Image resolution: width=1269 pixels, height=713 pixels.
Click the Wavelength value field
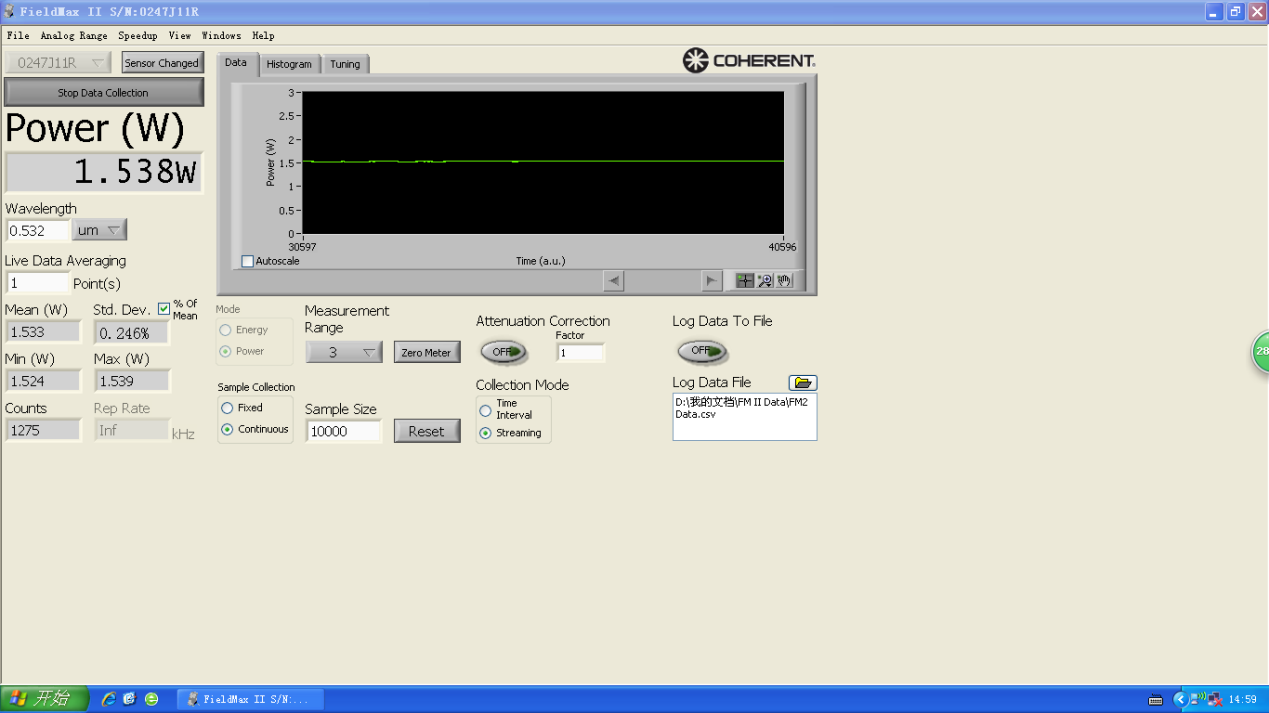pyautogui.click(x=38, y=230)
